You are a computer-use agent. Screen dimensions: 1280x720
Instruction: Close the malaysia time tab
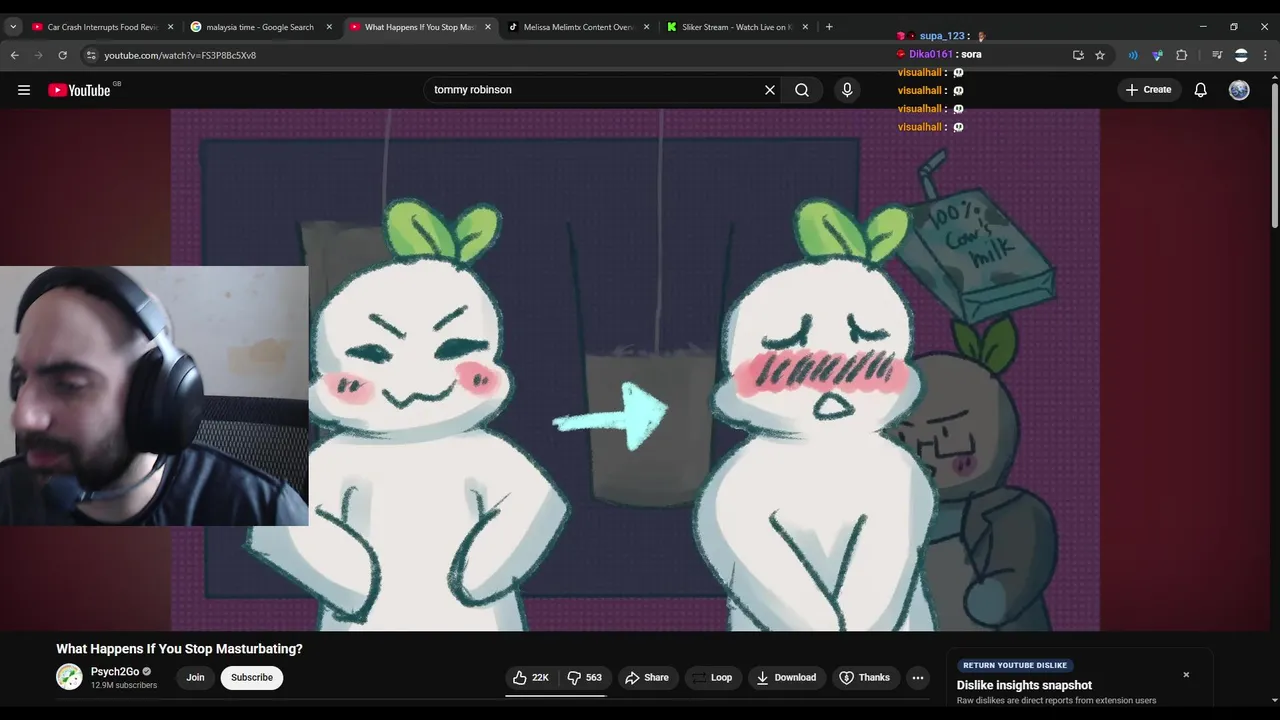click(x=329, y=27)
